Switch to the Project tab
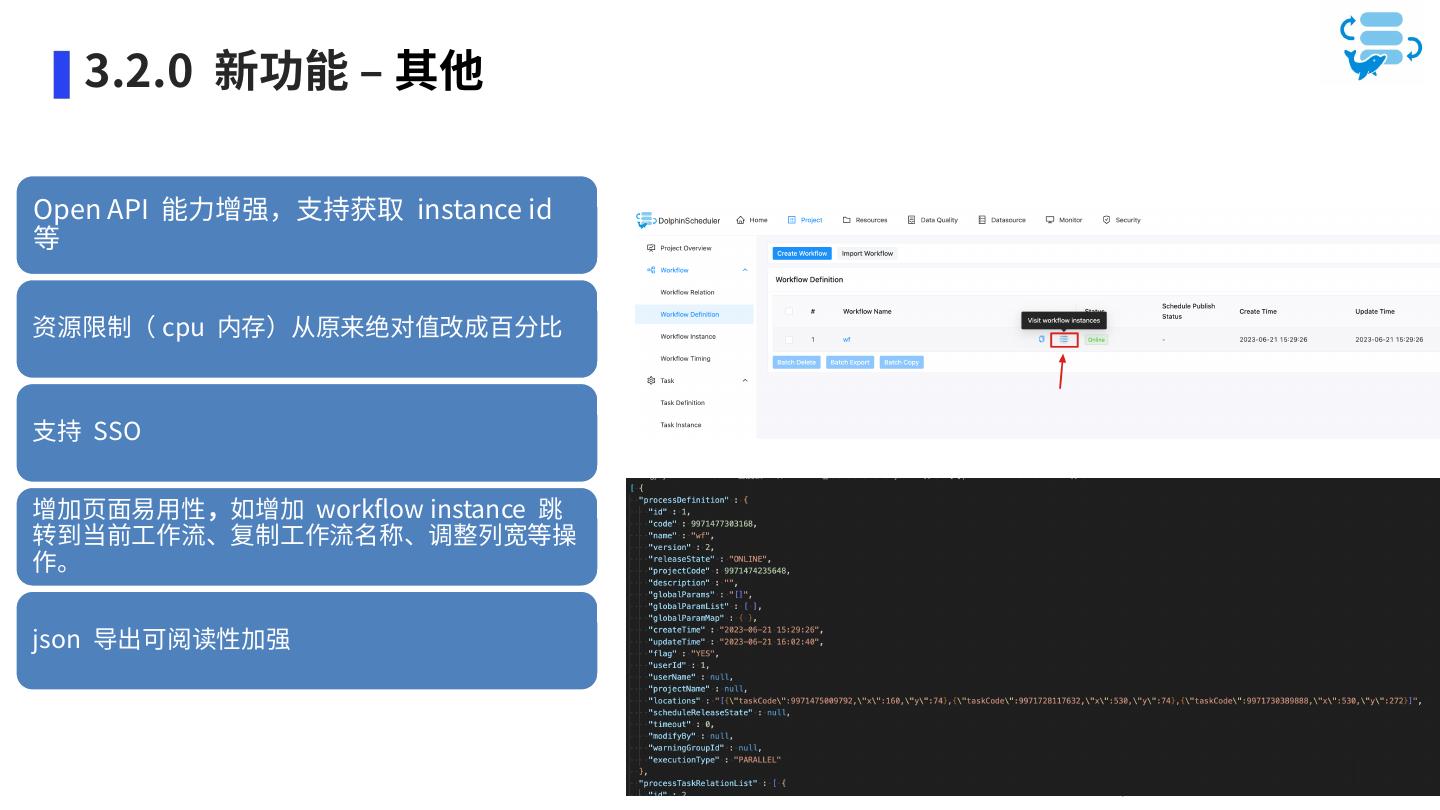This screenshot has height=810, width=1440. point(805,220)
